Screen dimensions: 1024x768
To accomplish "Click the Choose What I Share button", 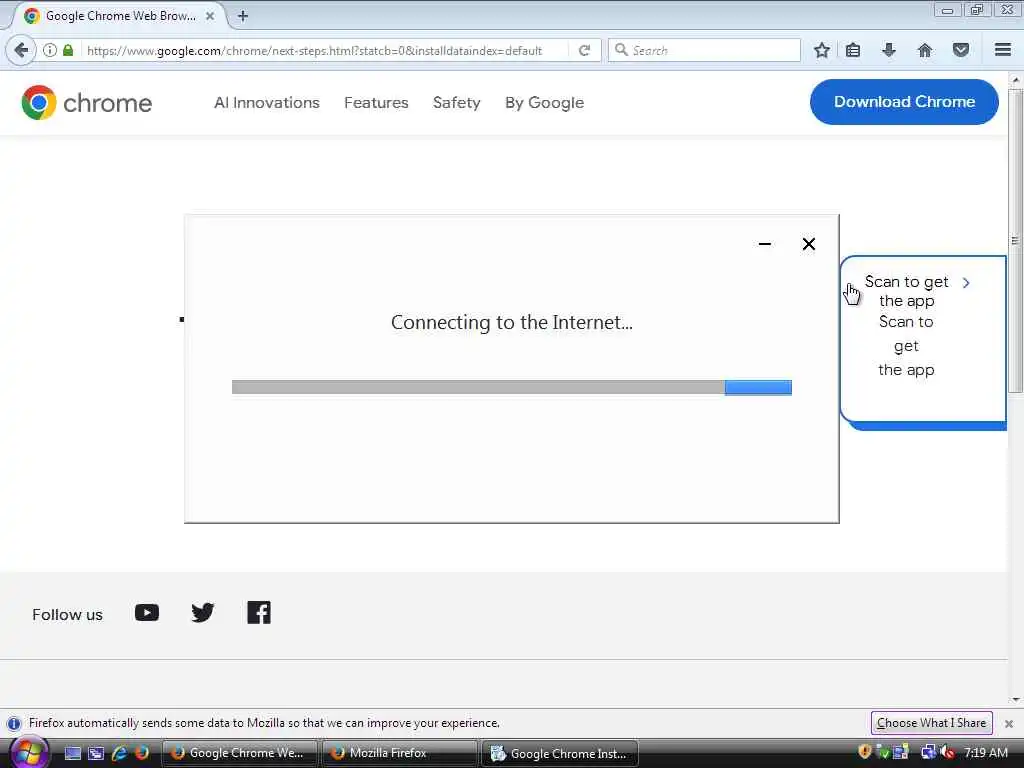I will point(931,723).
